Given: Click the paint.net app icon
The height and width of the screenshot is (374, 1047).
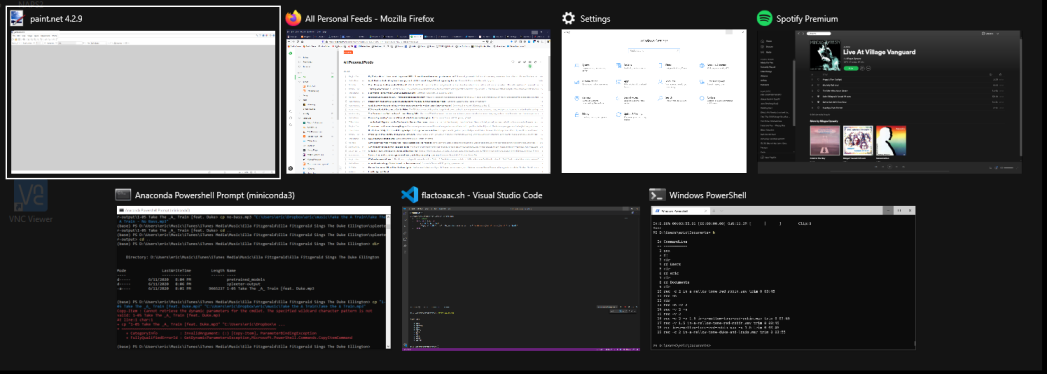Looking at the screenshot, I should [18, 19].
